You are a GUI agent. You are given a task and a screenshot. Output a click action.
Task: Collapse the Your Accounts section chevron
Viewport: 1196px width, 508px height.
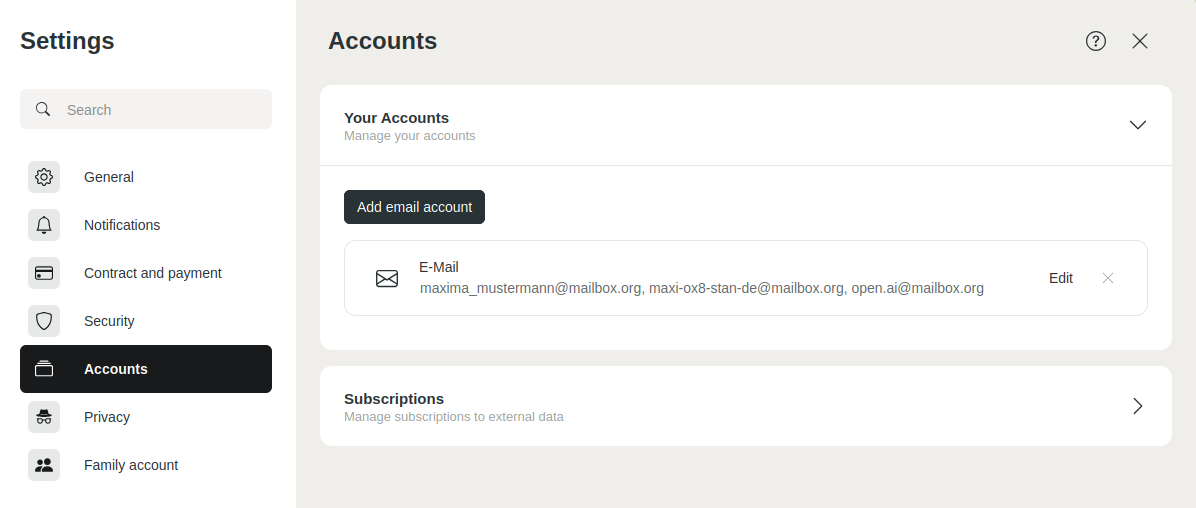1137,125
